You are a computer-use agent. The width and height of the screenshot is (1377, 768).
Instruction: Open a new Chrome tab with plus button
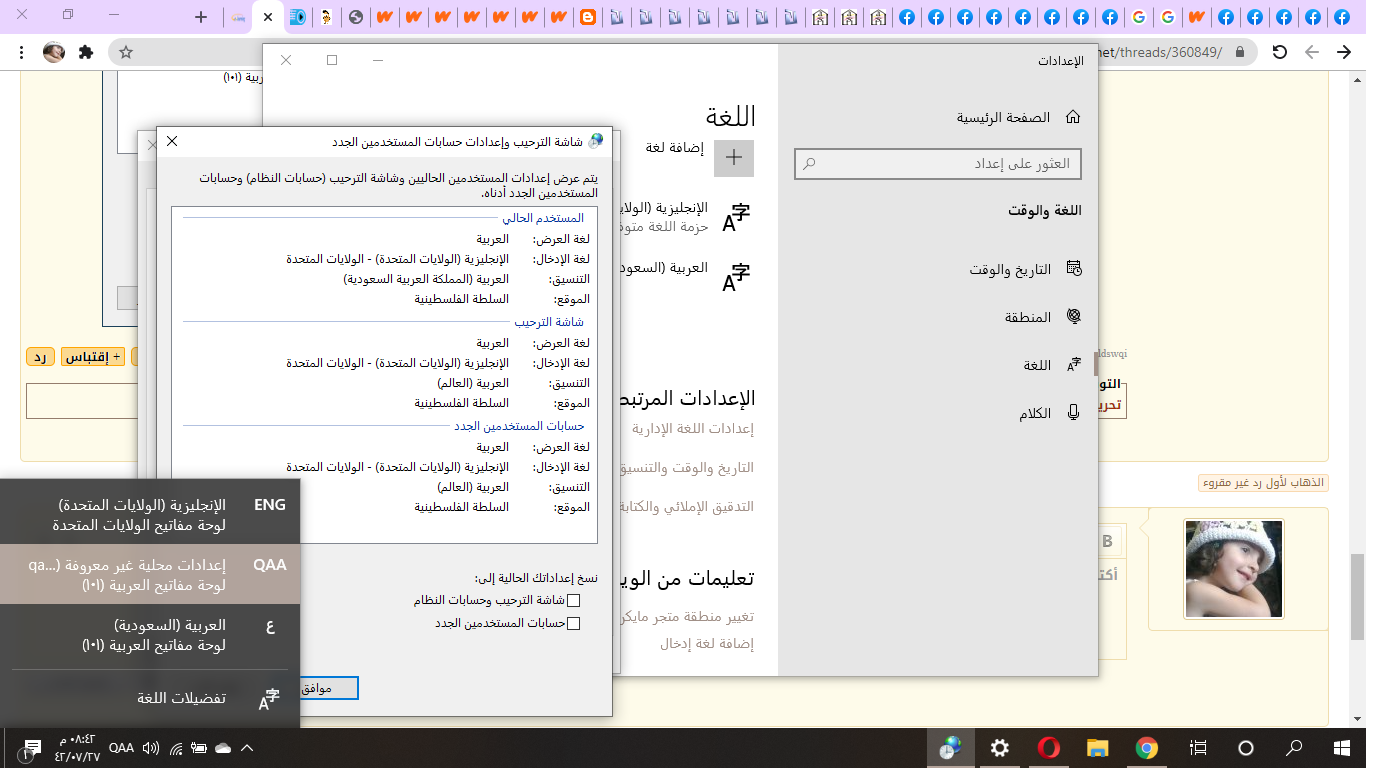coord(201,17)
